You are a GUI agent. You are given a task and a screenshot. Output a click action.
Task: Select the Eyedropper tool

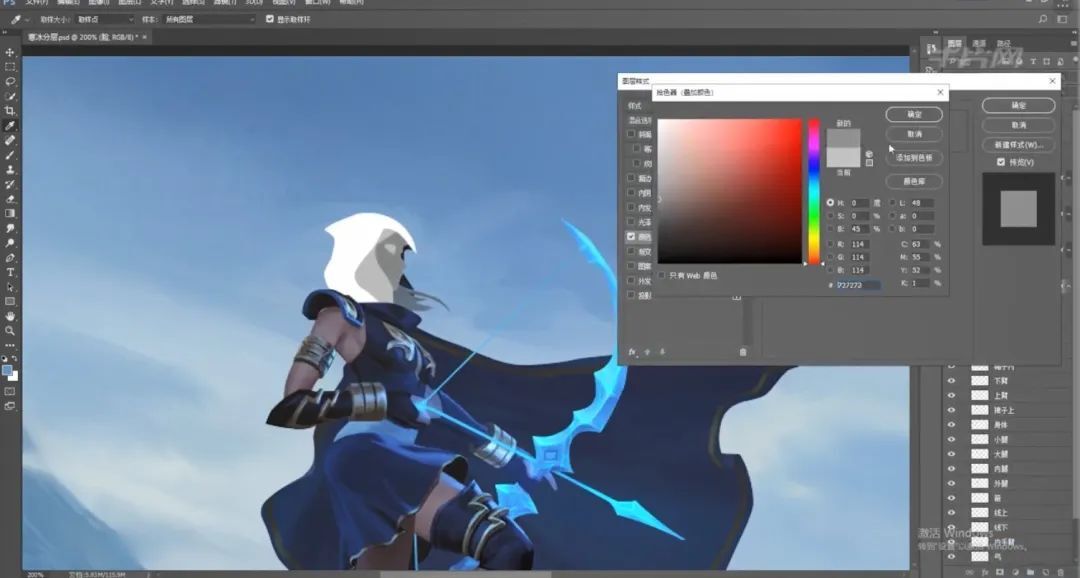pos(10,126)
